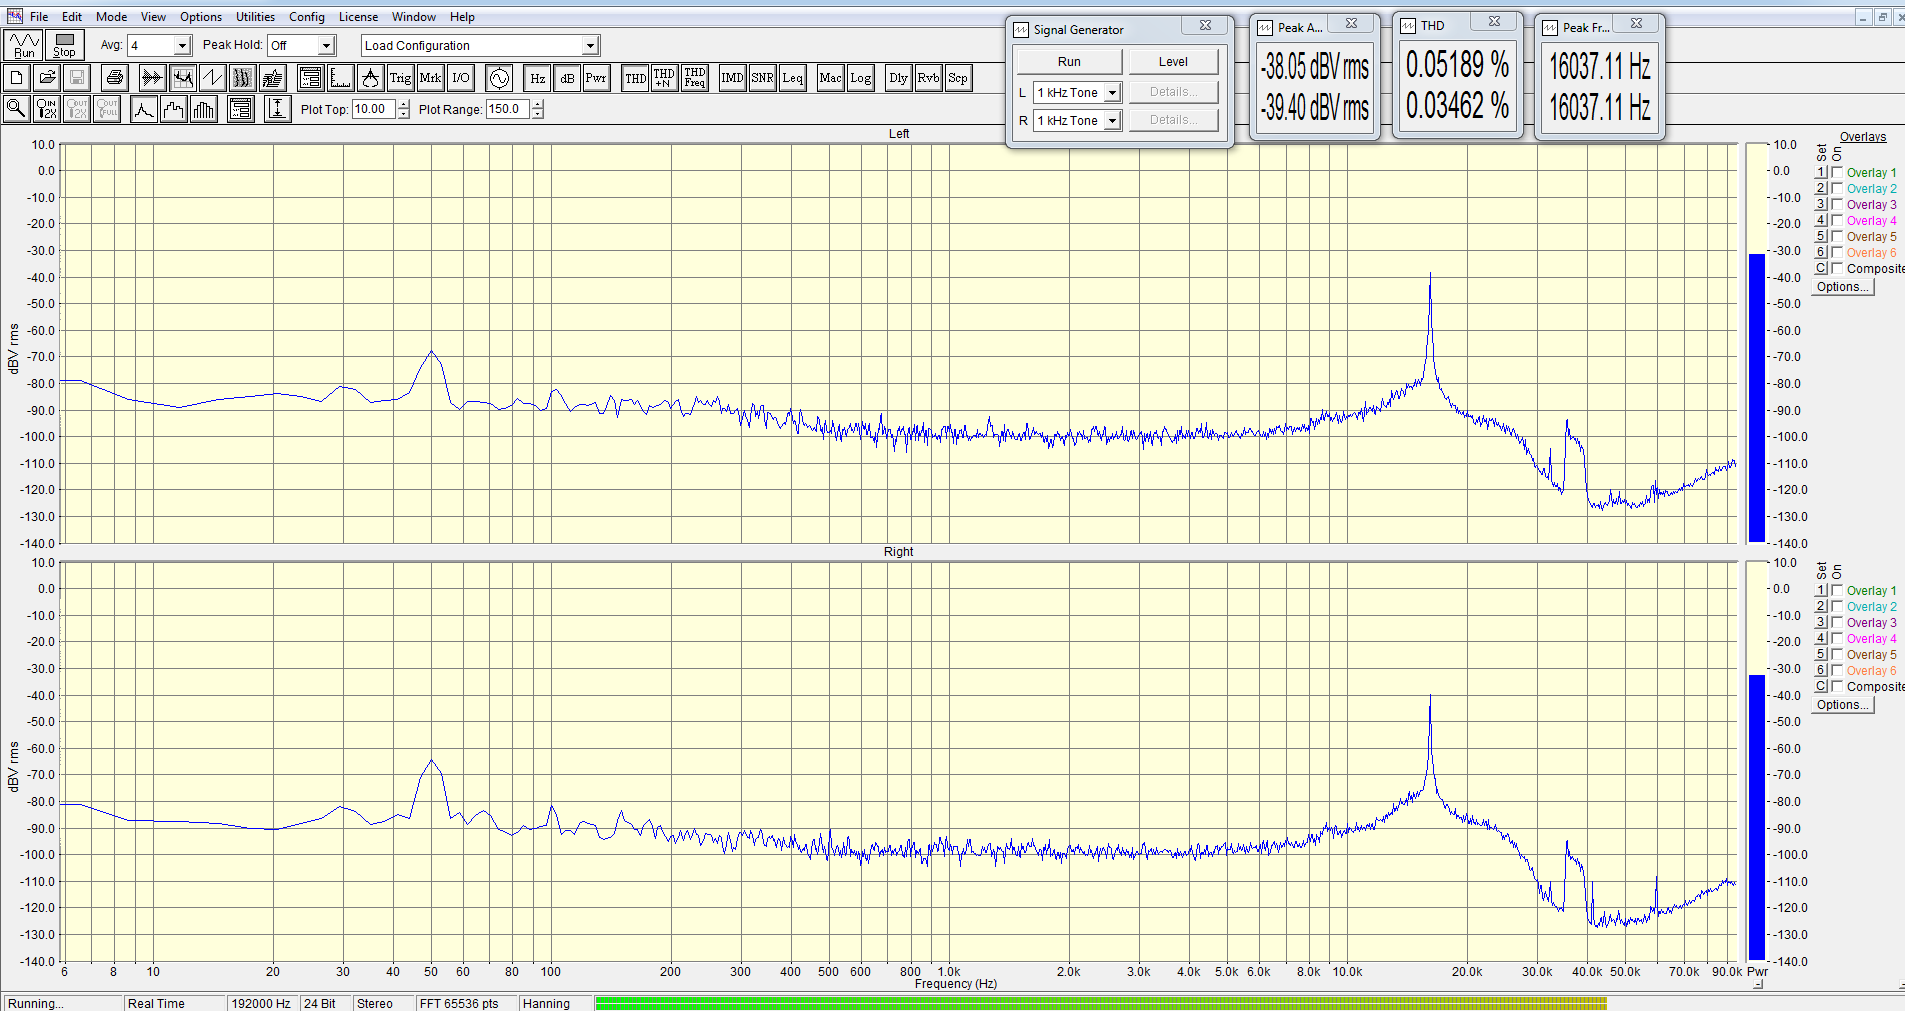This screenshot has height=1011, width=1905.
Task: Open the License menu
Action: click(358, 17)
